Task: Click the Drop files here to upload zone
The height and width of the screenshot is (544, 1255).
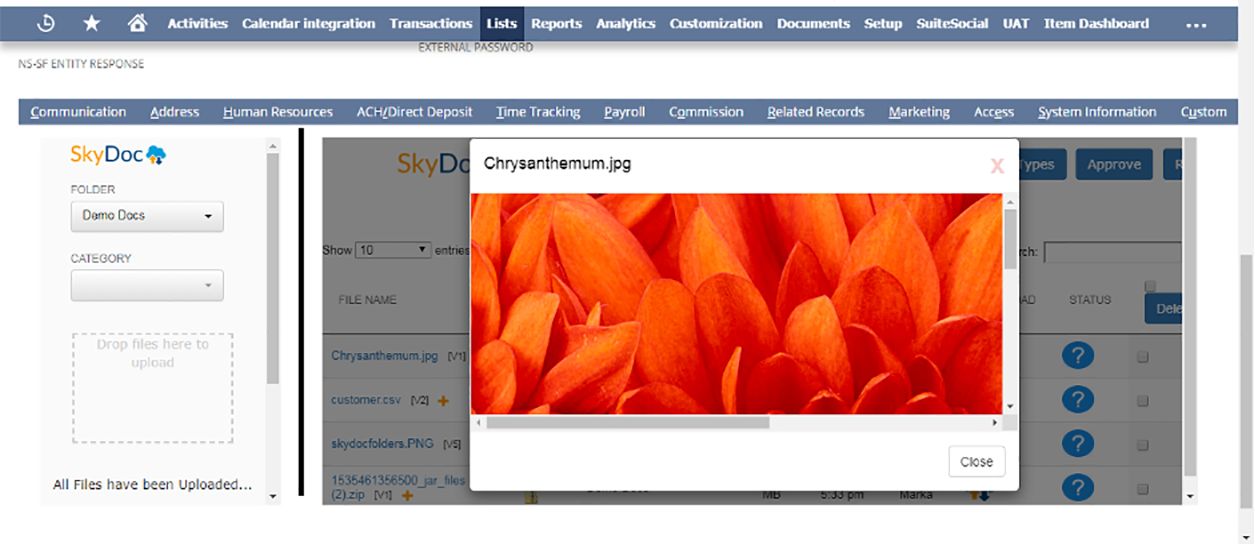Action: tap(152, 388)
